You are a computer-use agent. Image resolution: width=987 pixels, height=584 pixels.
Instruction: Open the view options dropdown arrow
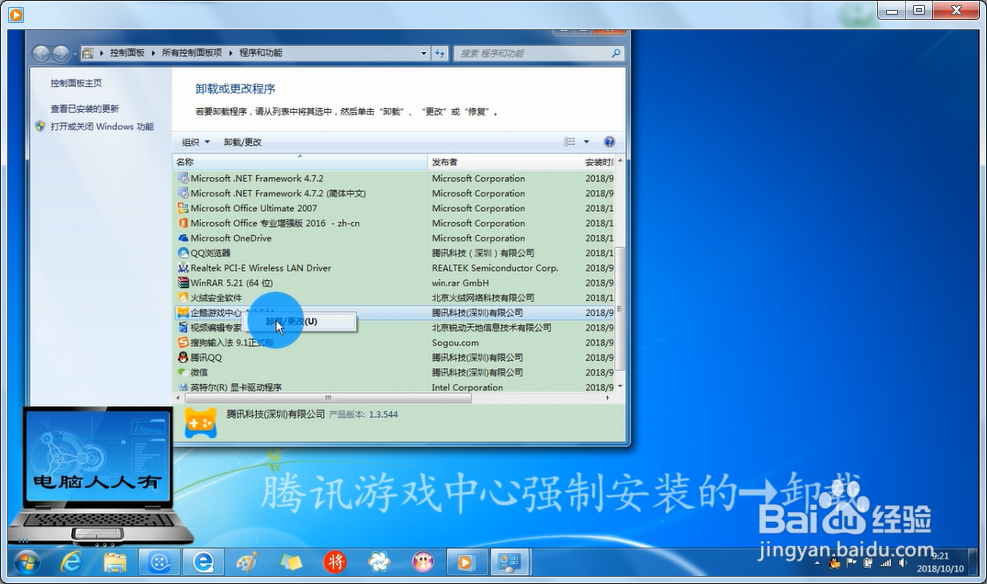[586, 142]
